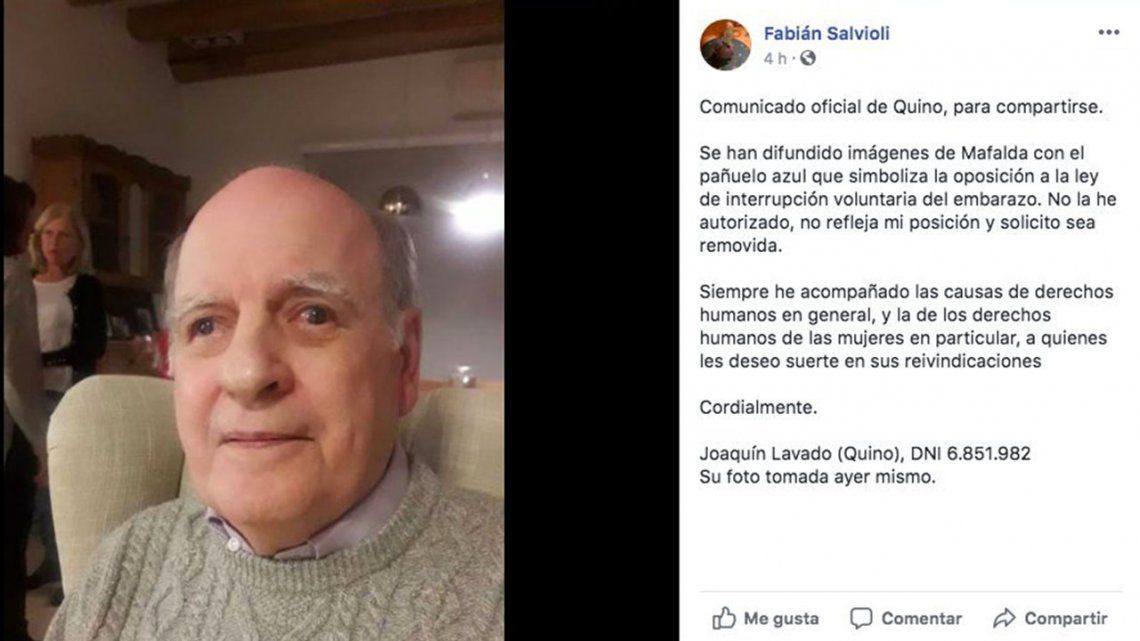
Task: Click the 'Su foto tomada ayer mismo' line
Action: (817, 477)
